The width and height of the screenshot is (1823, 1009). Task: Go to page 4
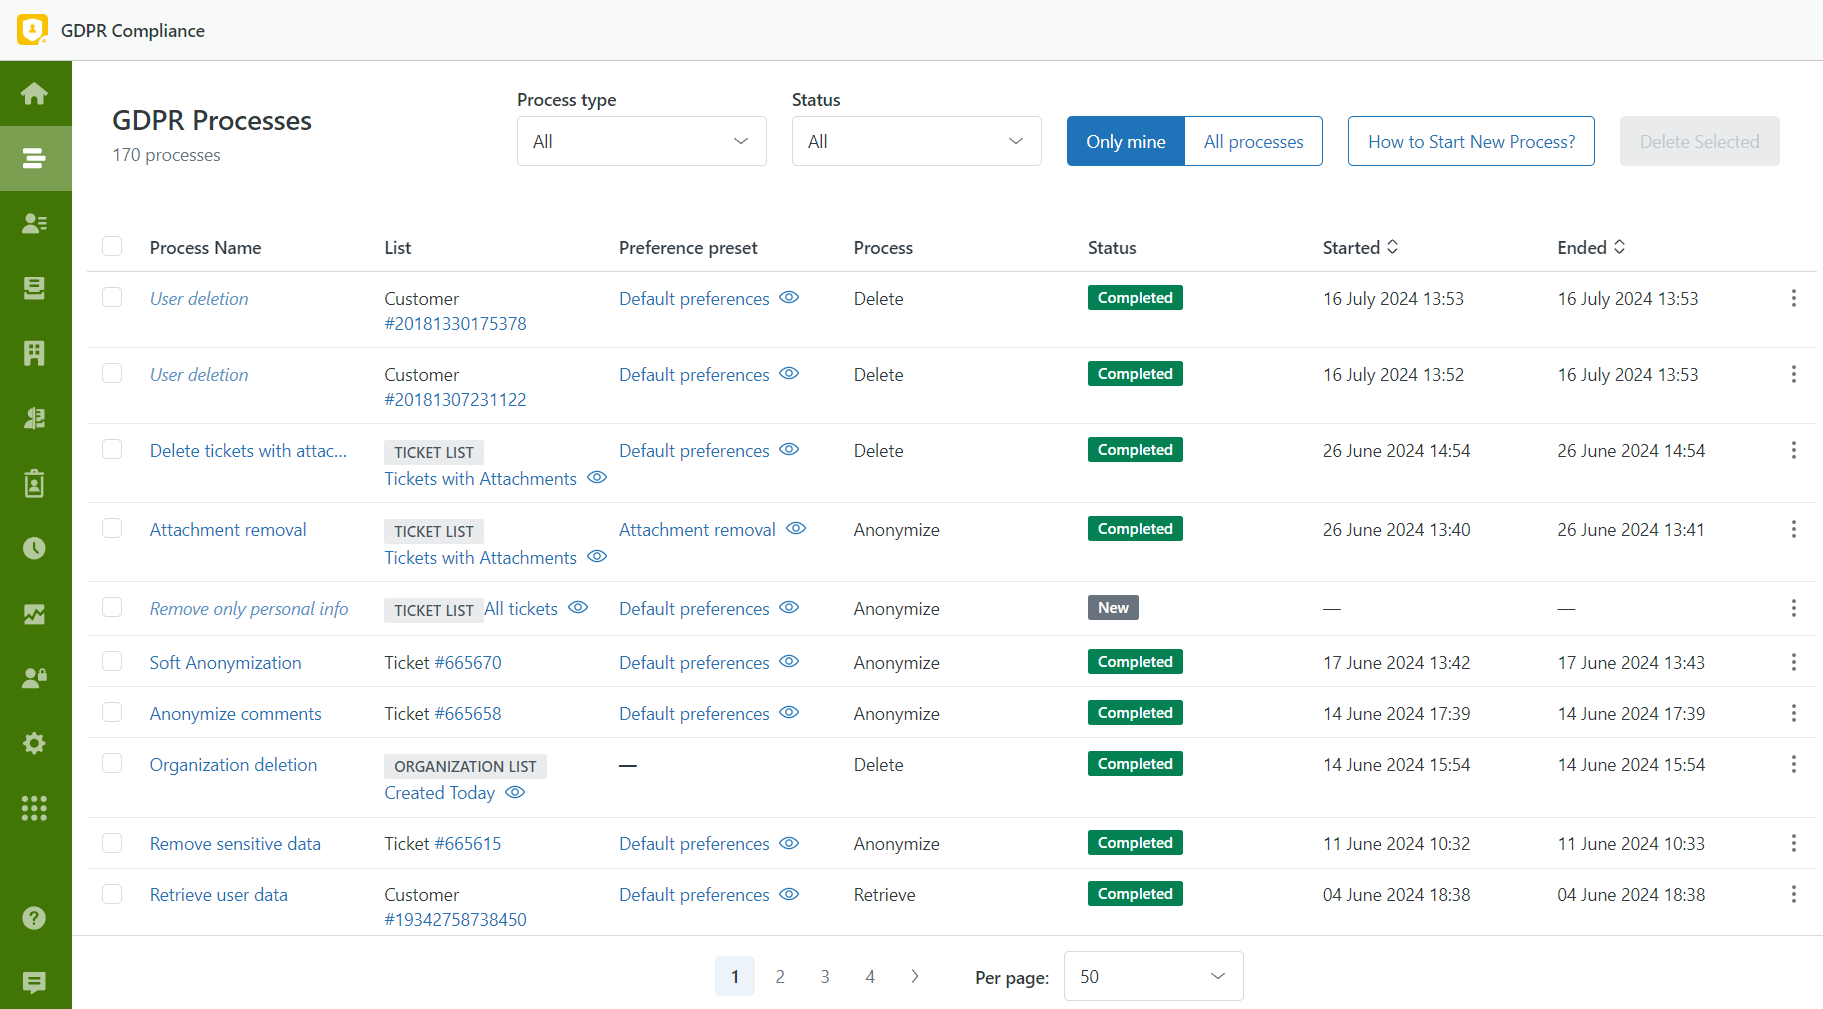[x=870, y=976]
